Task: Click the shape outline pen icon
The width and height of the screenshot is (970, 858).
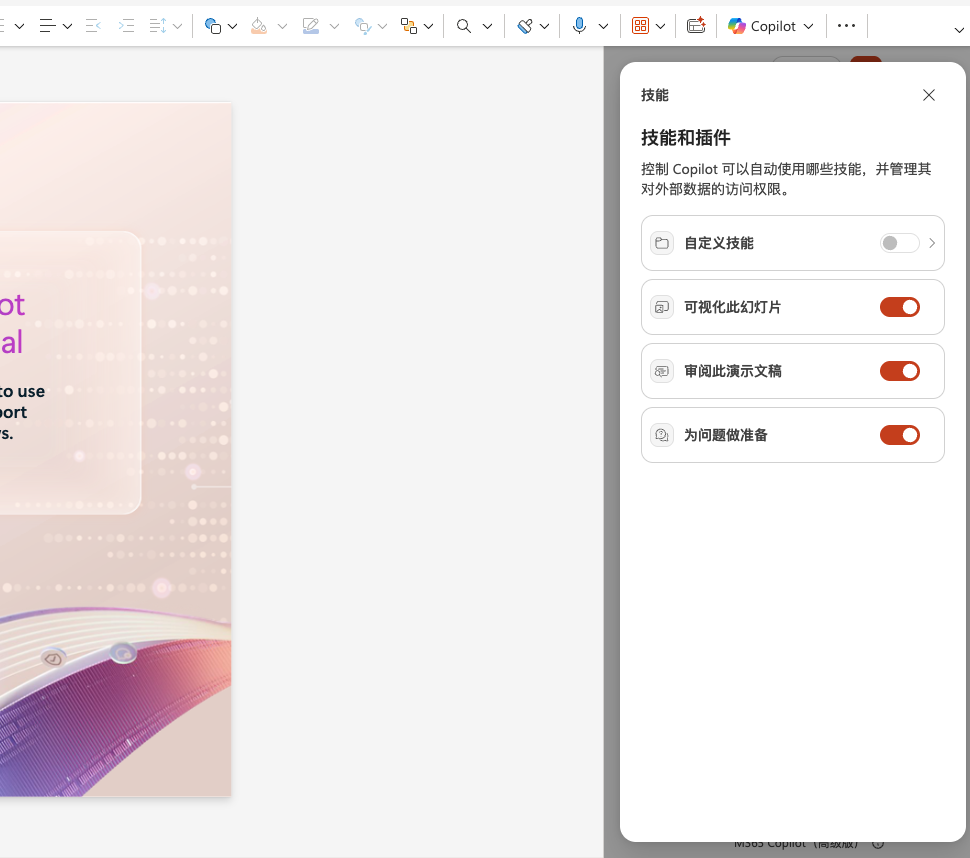Action: (311, 26)
